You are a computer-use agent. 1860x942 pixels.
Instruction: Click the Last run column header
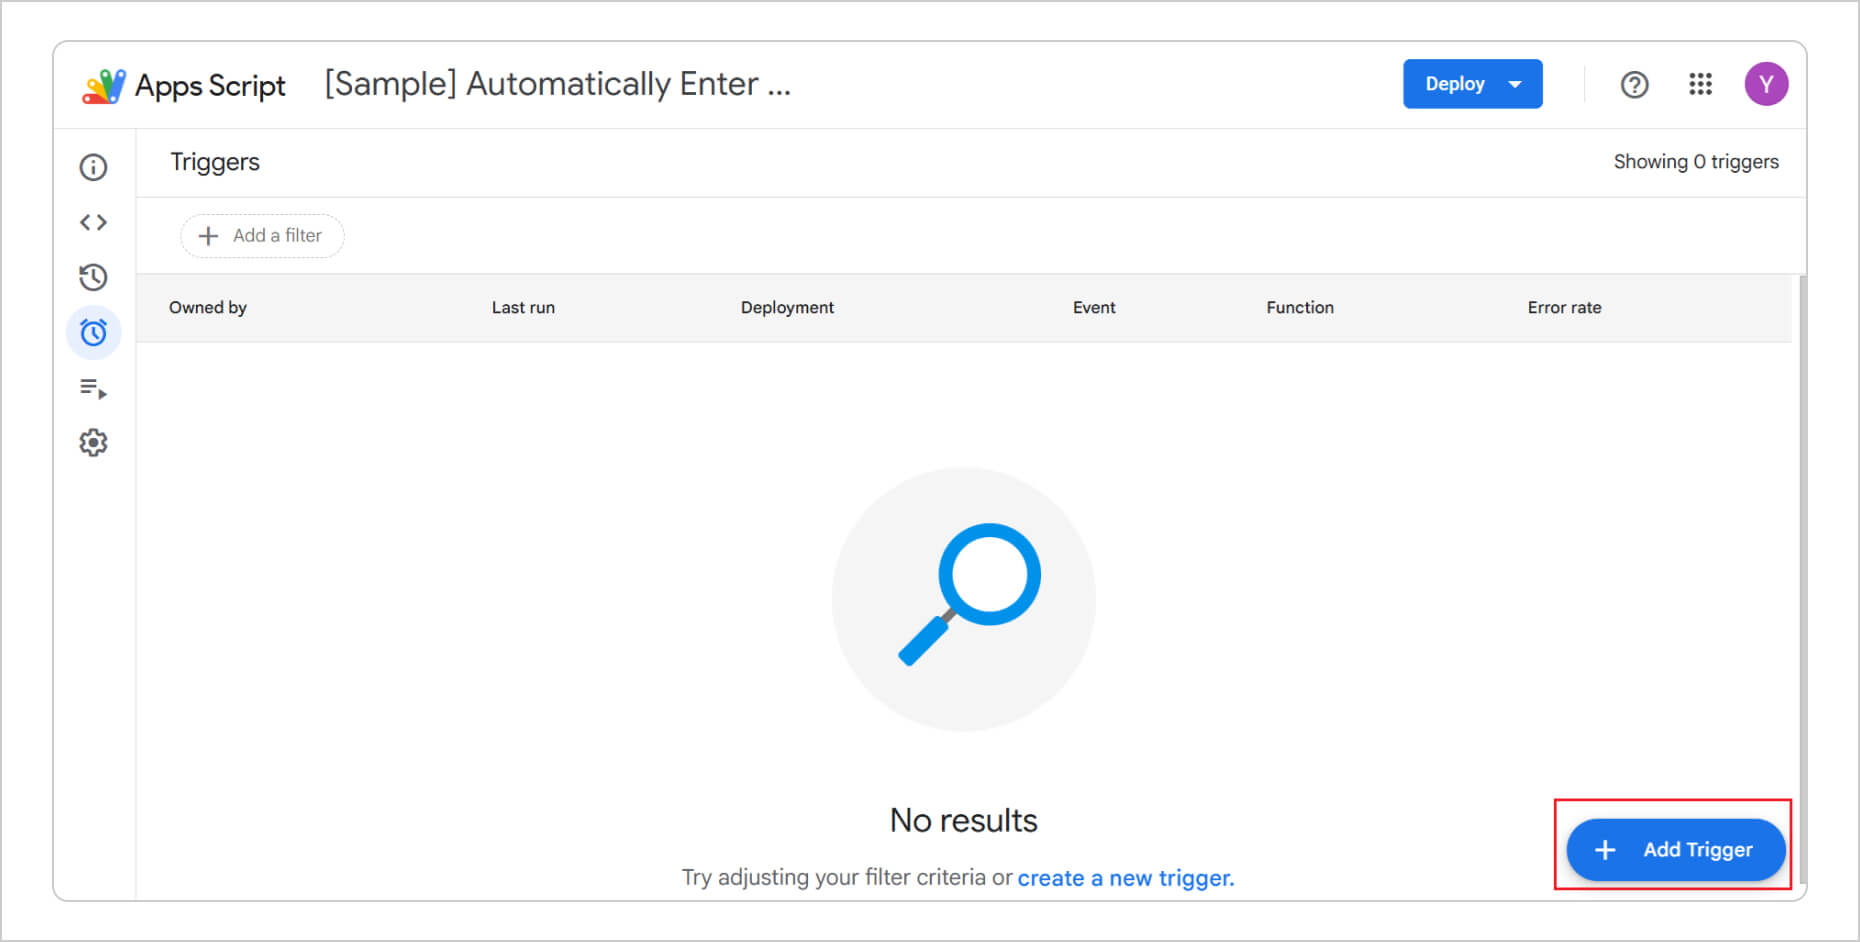pos(523,308)
